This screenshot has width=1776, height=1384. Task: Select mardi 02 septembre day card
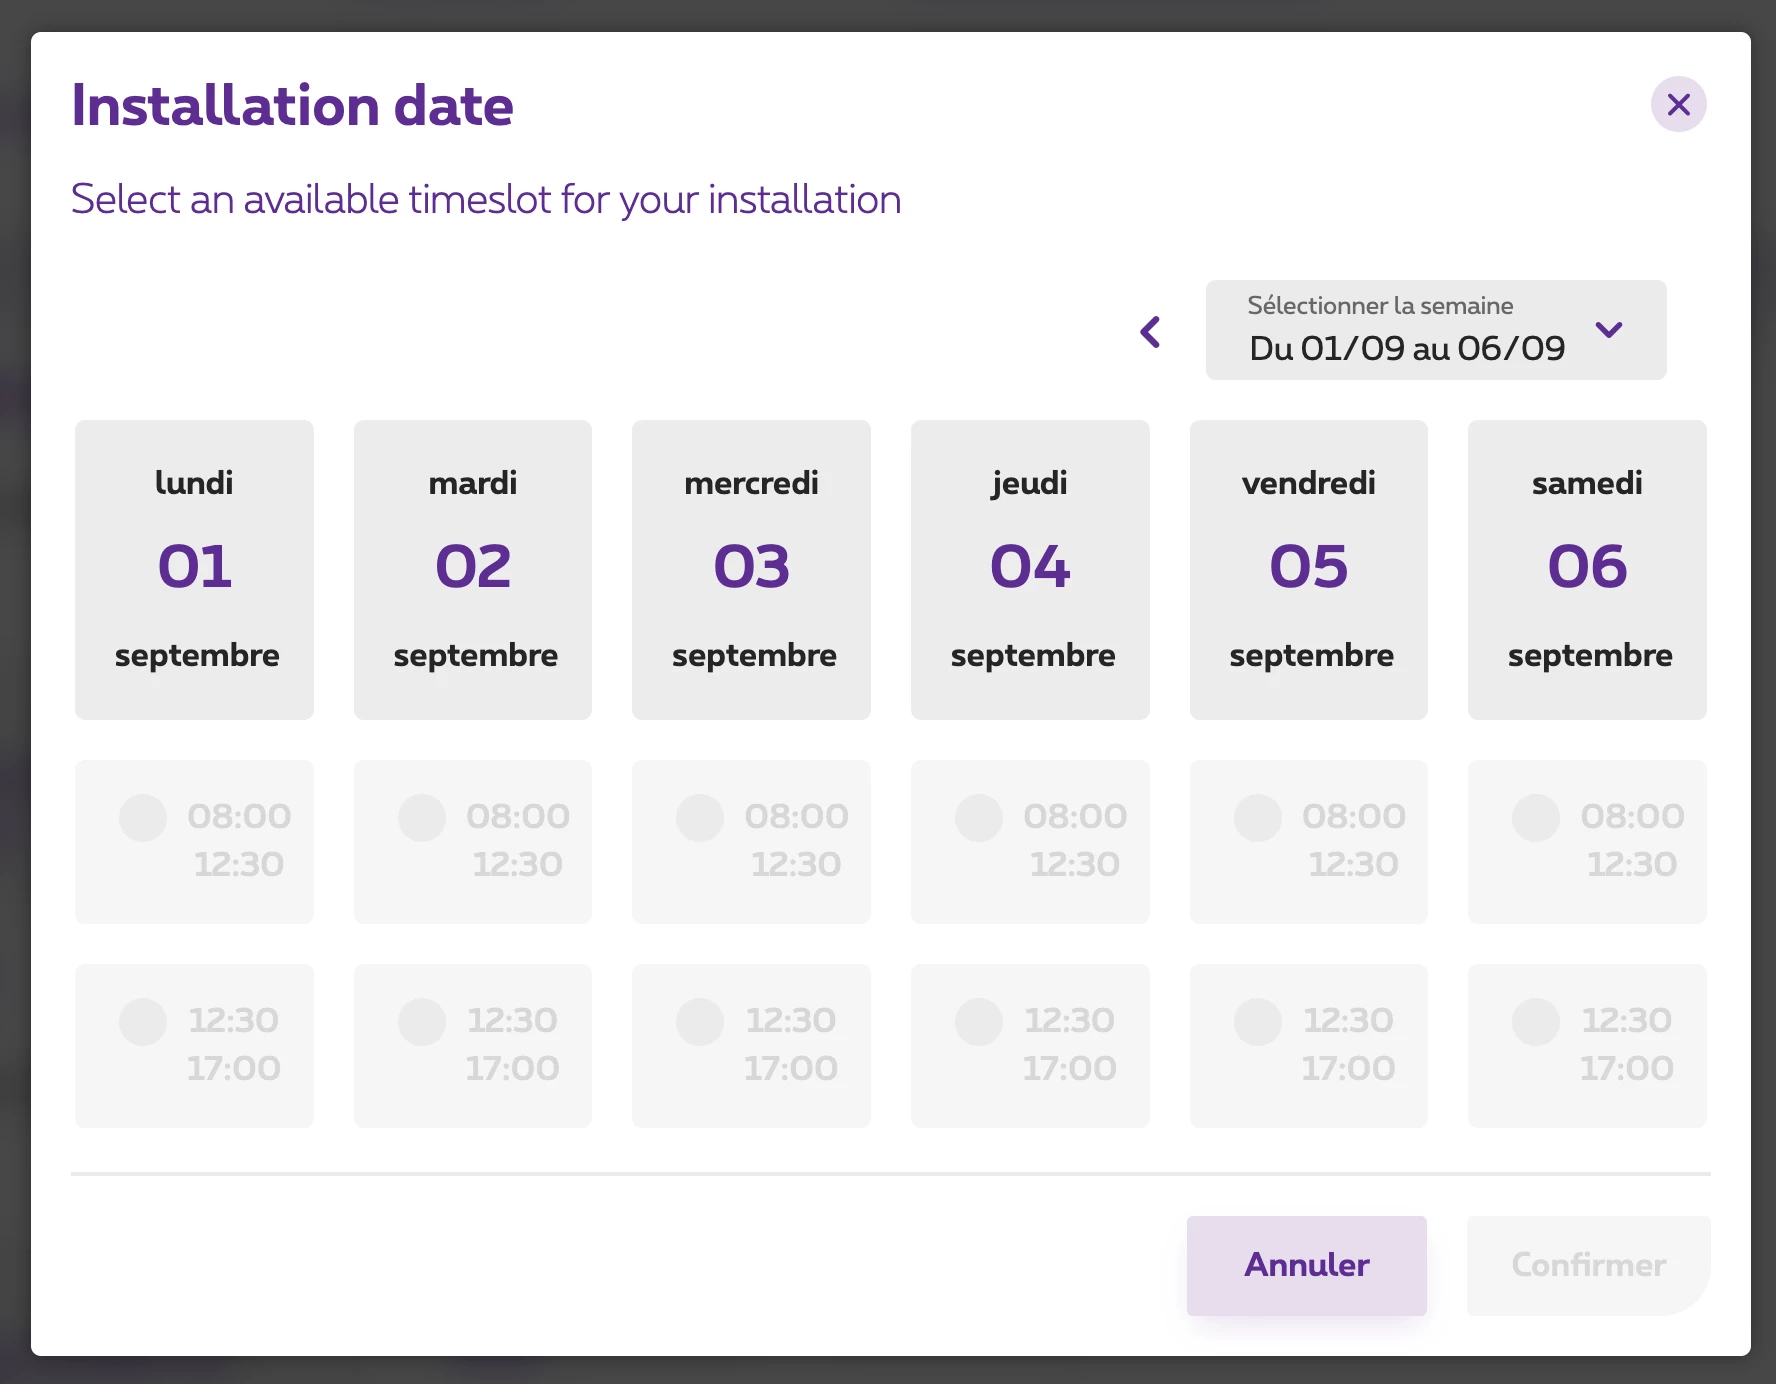coord(473,569)
